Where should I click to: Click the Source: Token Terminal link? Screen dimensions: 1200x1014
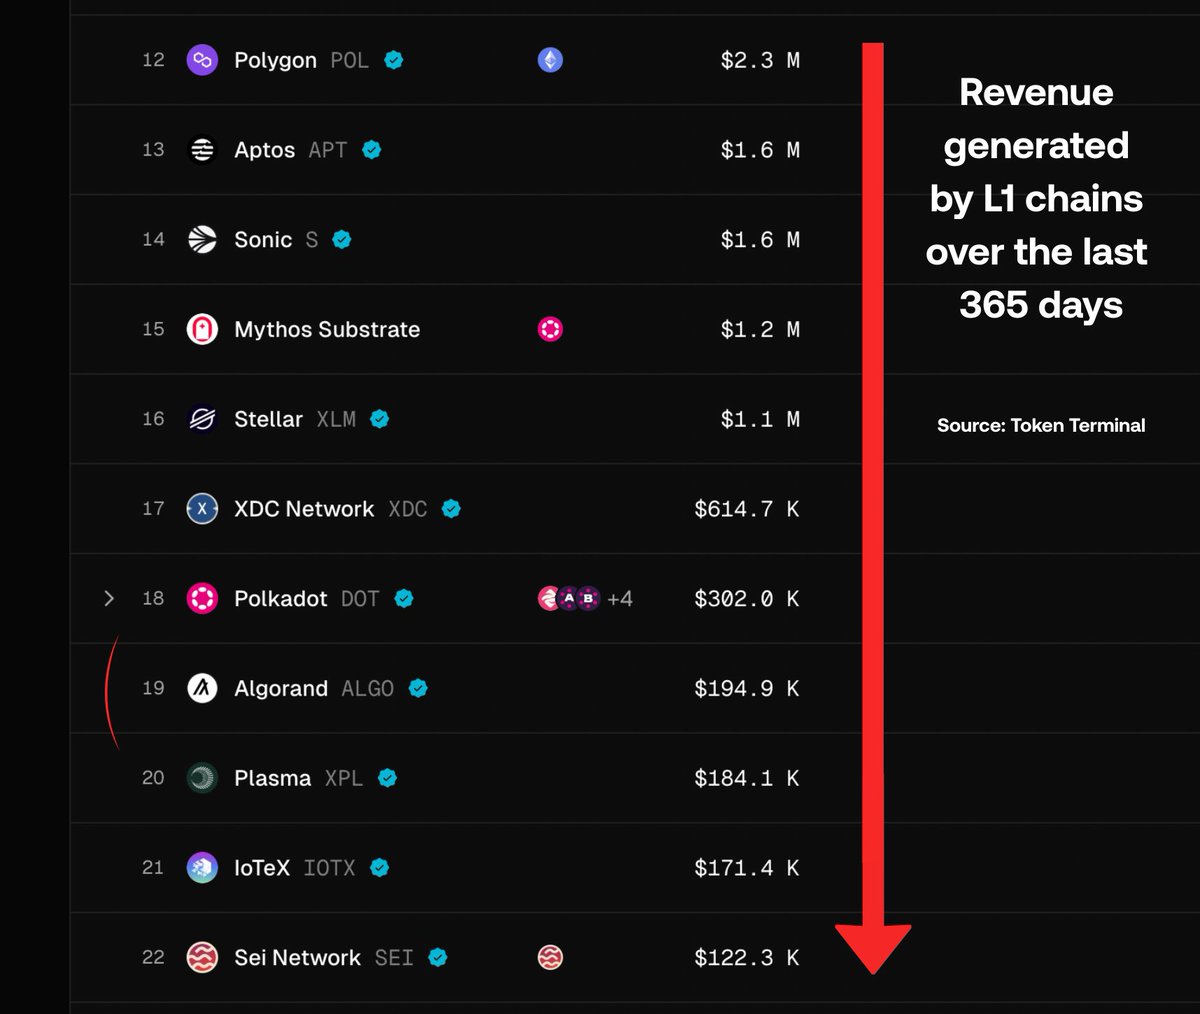1040,425
